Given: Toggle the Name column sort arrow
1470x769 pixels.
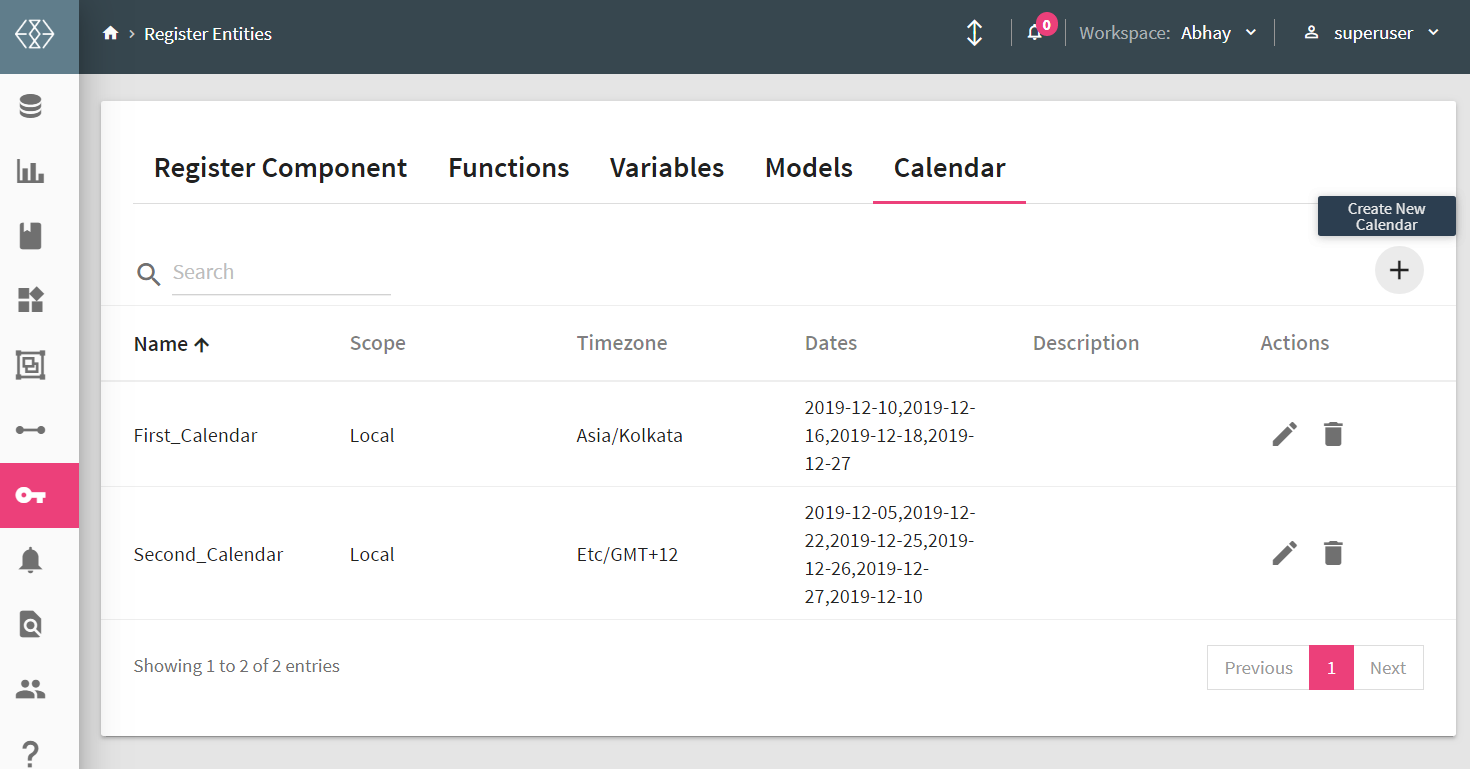Looking at the screenshot, I should 201,343.
